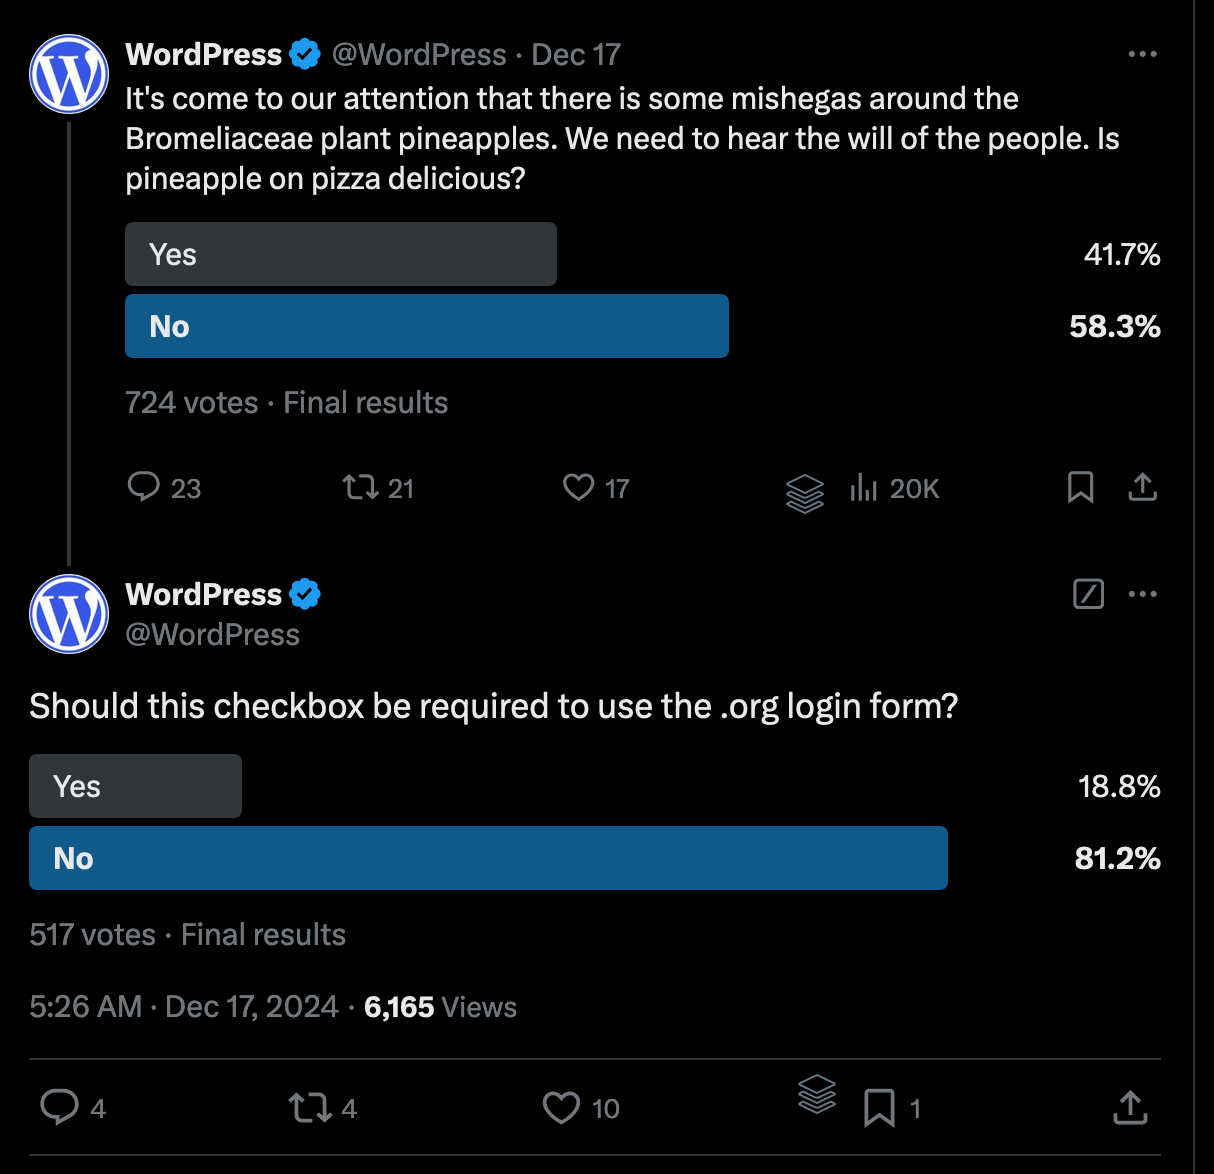Open the Dec 17 timestamp link
This screenshot has width=1214, height=1174.
(x=576, y=55)
